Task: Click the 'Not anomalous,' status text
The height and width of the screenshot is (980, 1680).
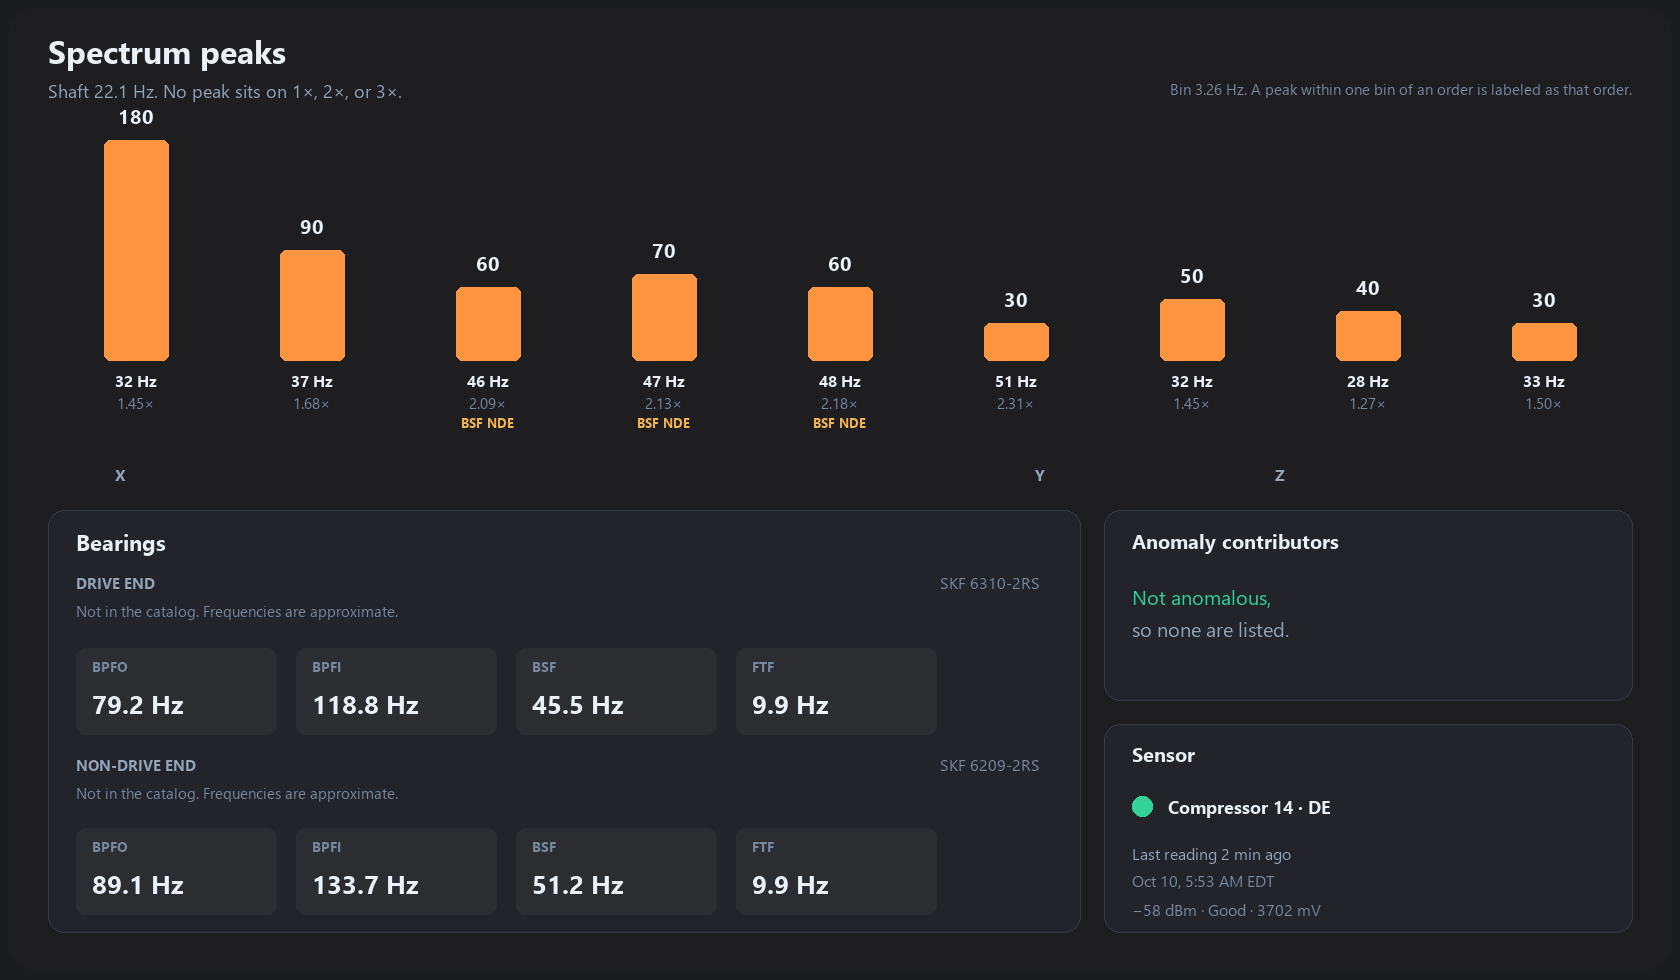Action: click(x=1201, y=598)
